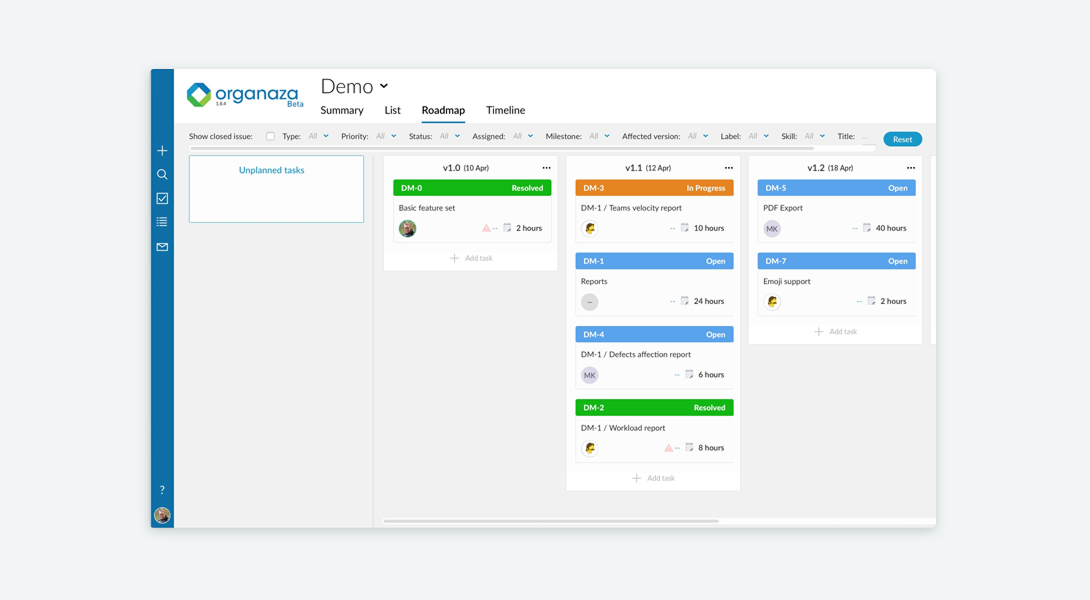
Task: Click the horizontal scrollbar below the roadmap
Action: point(551,521)
